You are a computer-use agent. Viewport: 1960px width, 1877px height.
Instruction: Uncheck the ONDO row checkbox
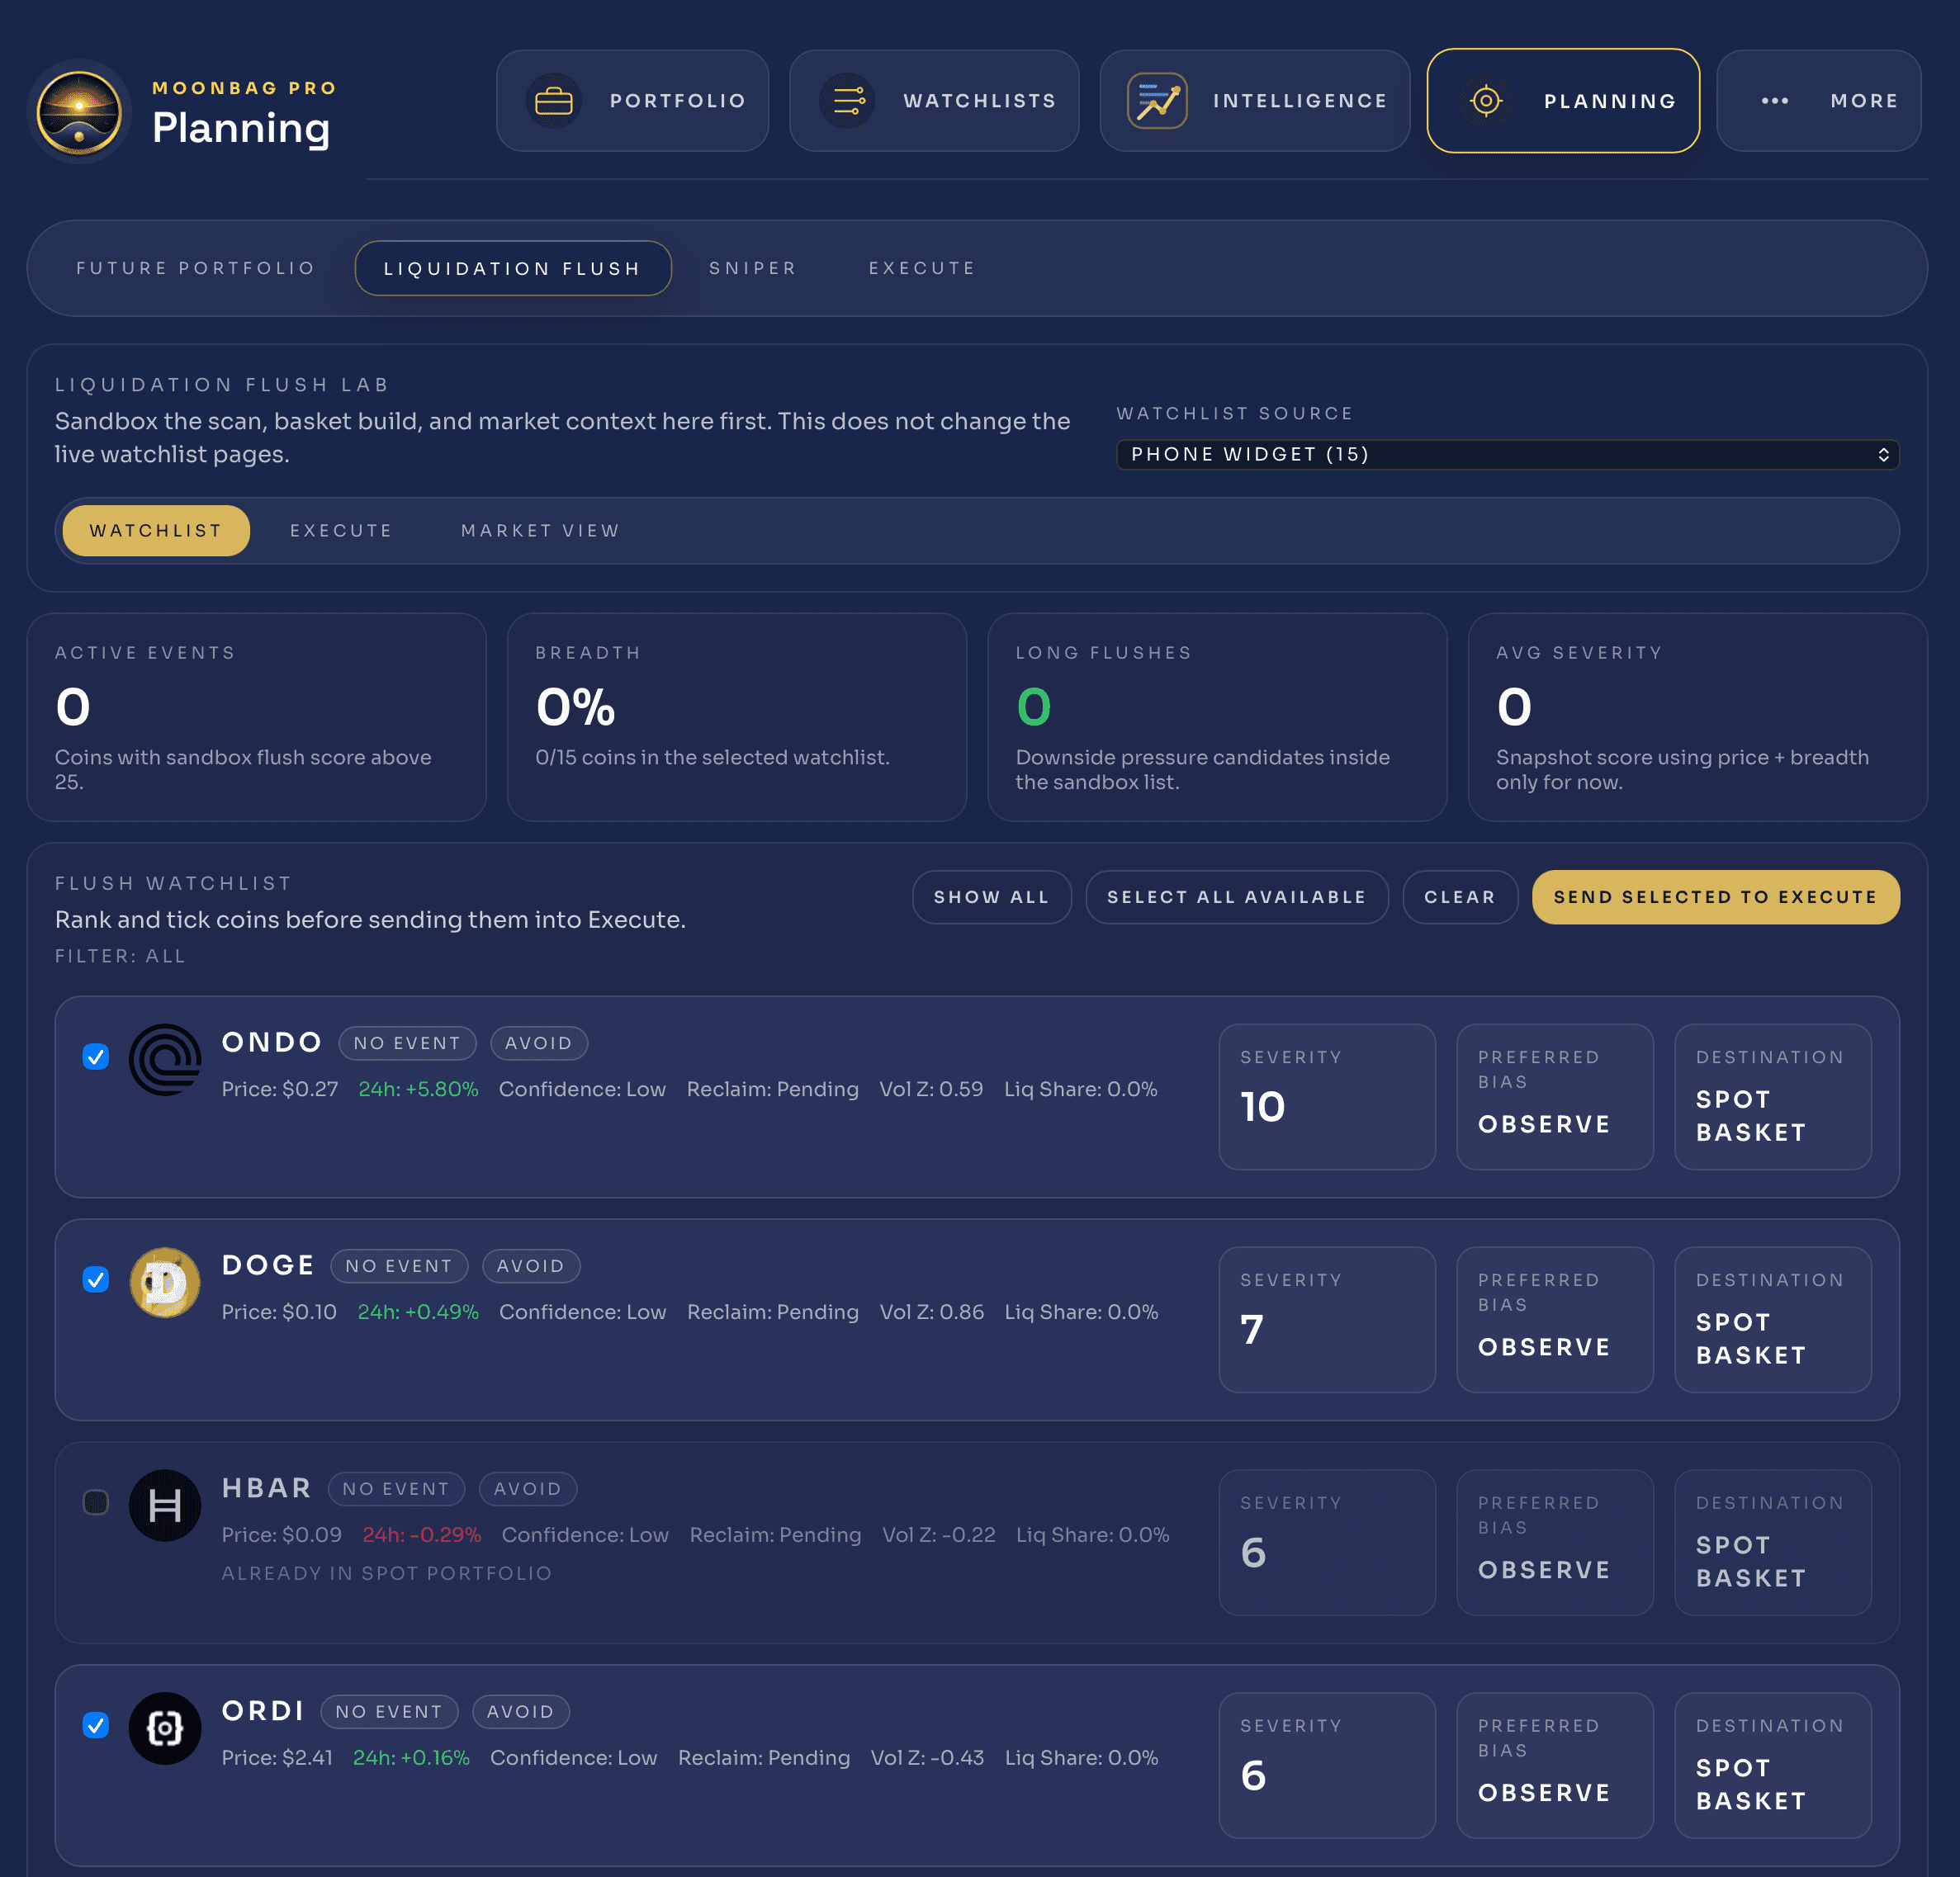[x=96, y=1056]
